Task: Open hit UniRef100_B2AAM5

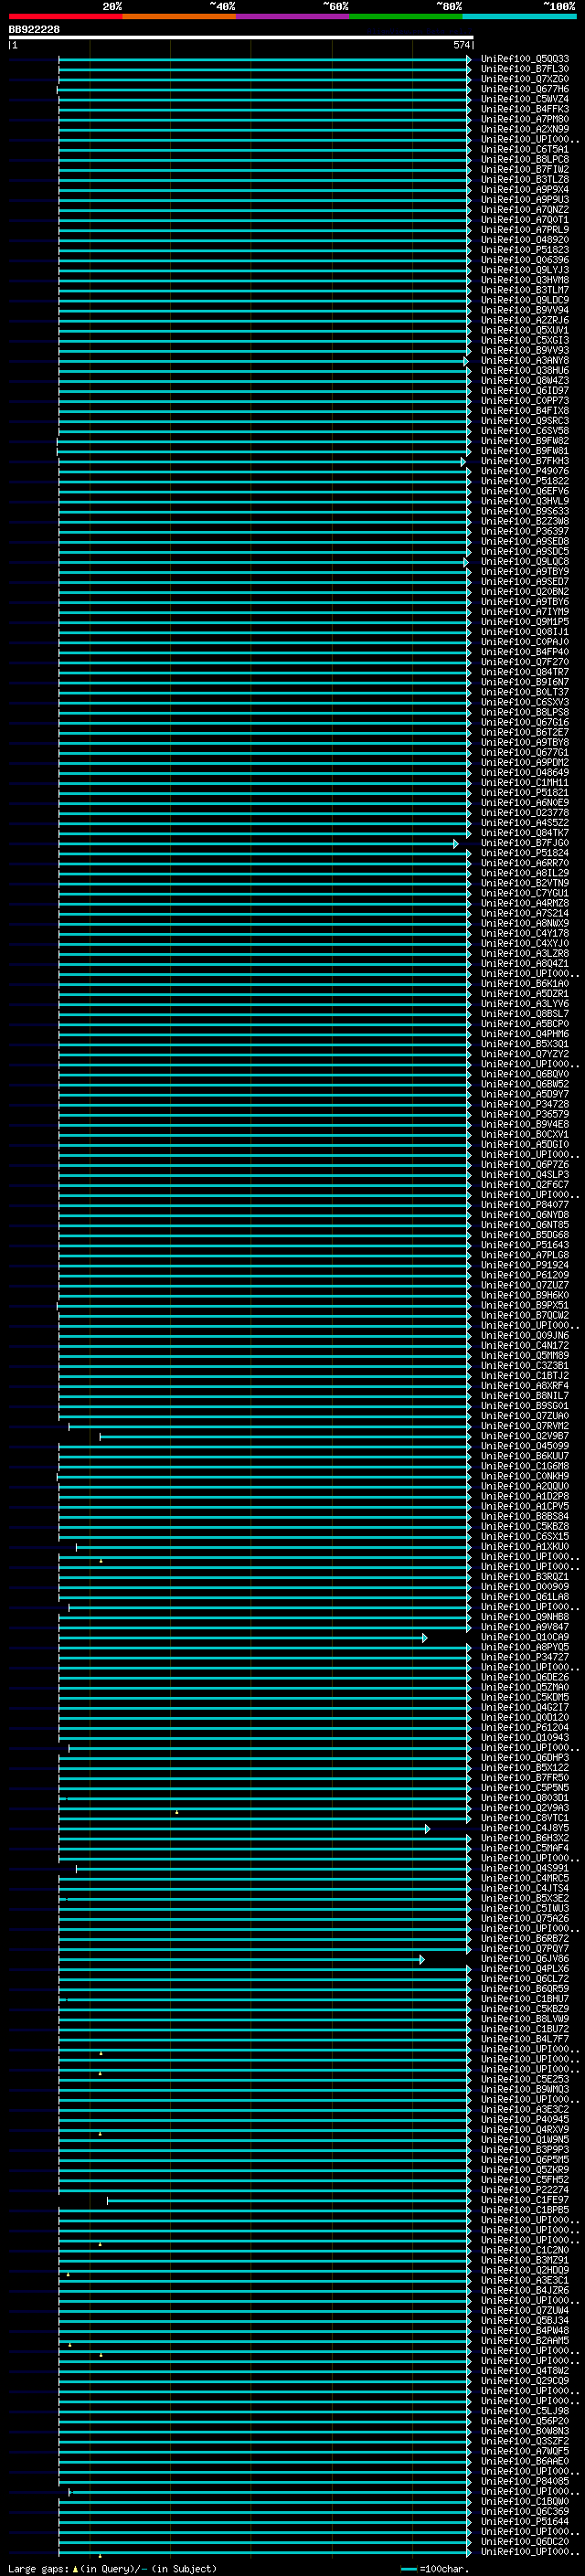Action: click(525, 2341)
